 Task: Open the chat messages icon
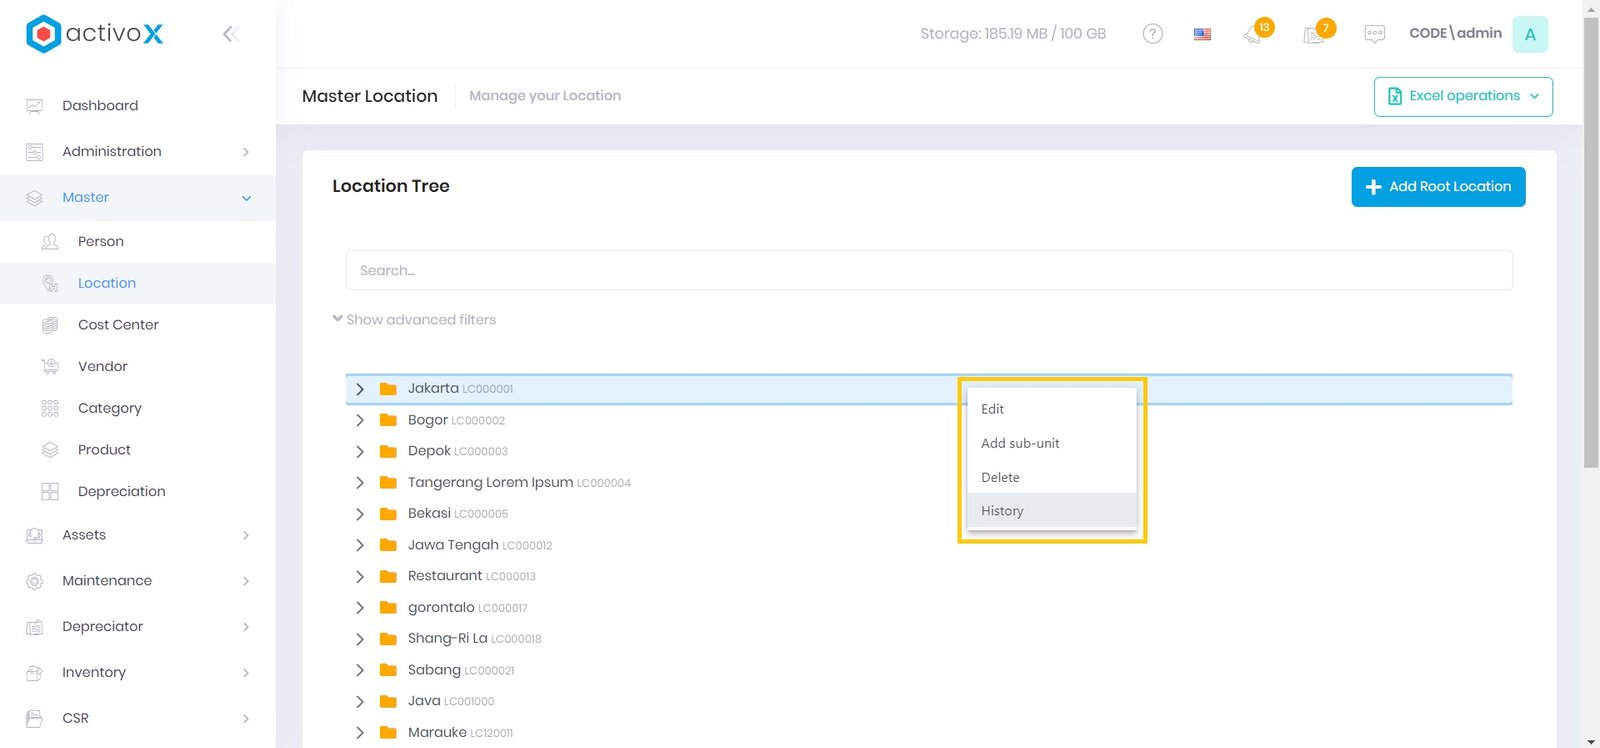[x=1374, y=34]
